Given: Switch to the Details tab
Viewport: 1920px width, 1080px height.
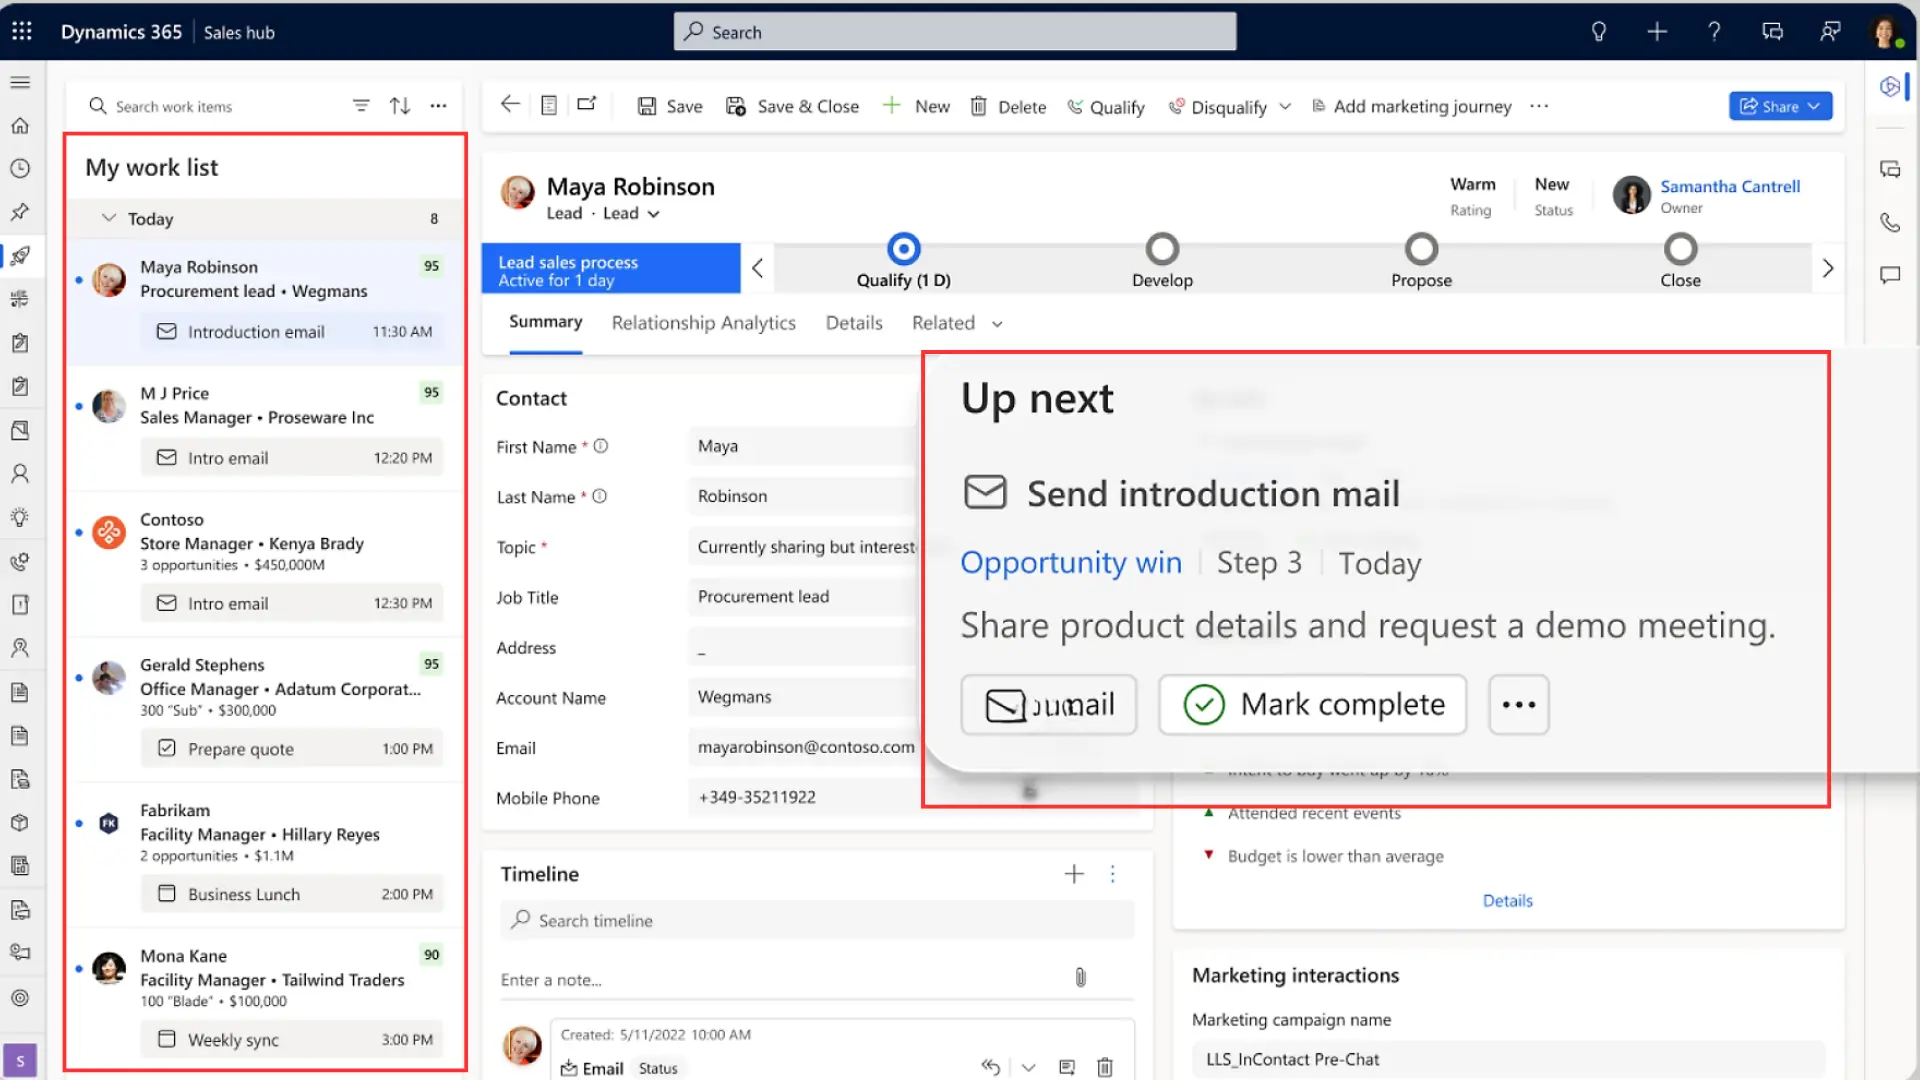Looking at the screenshot, I should click(854, 323).
